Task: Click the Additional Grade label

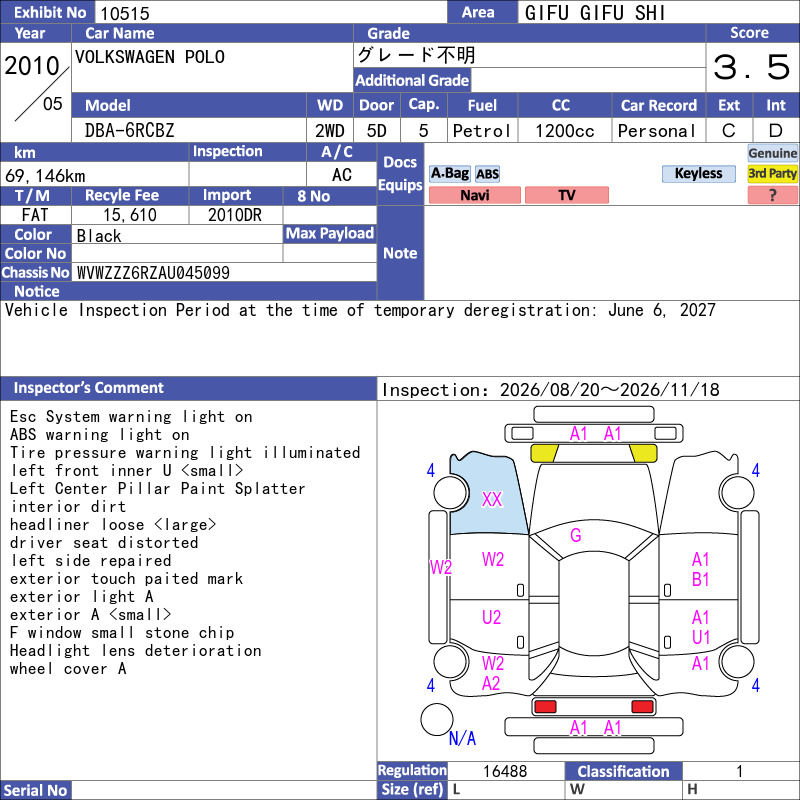Action: [x=412, y=80]
